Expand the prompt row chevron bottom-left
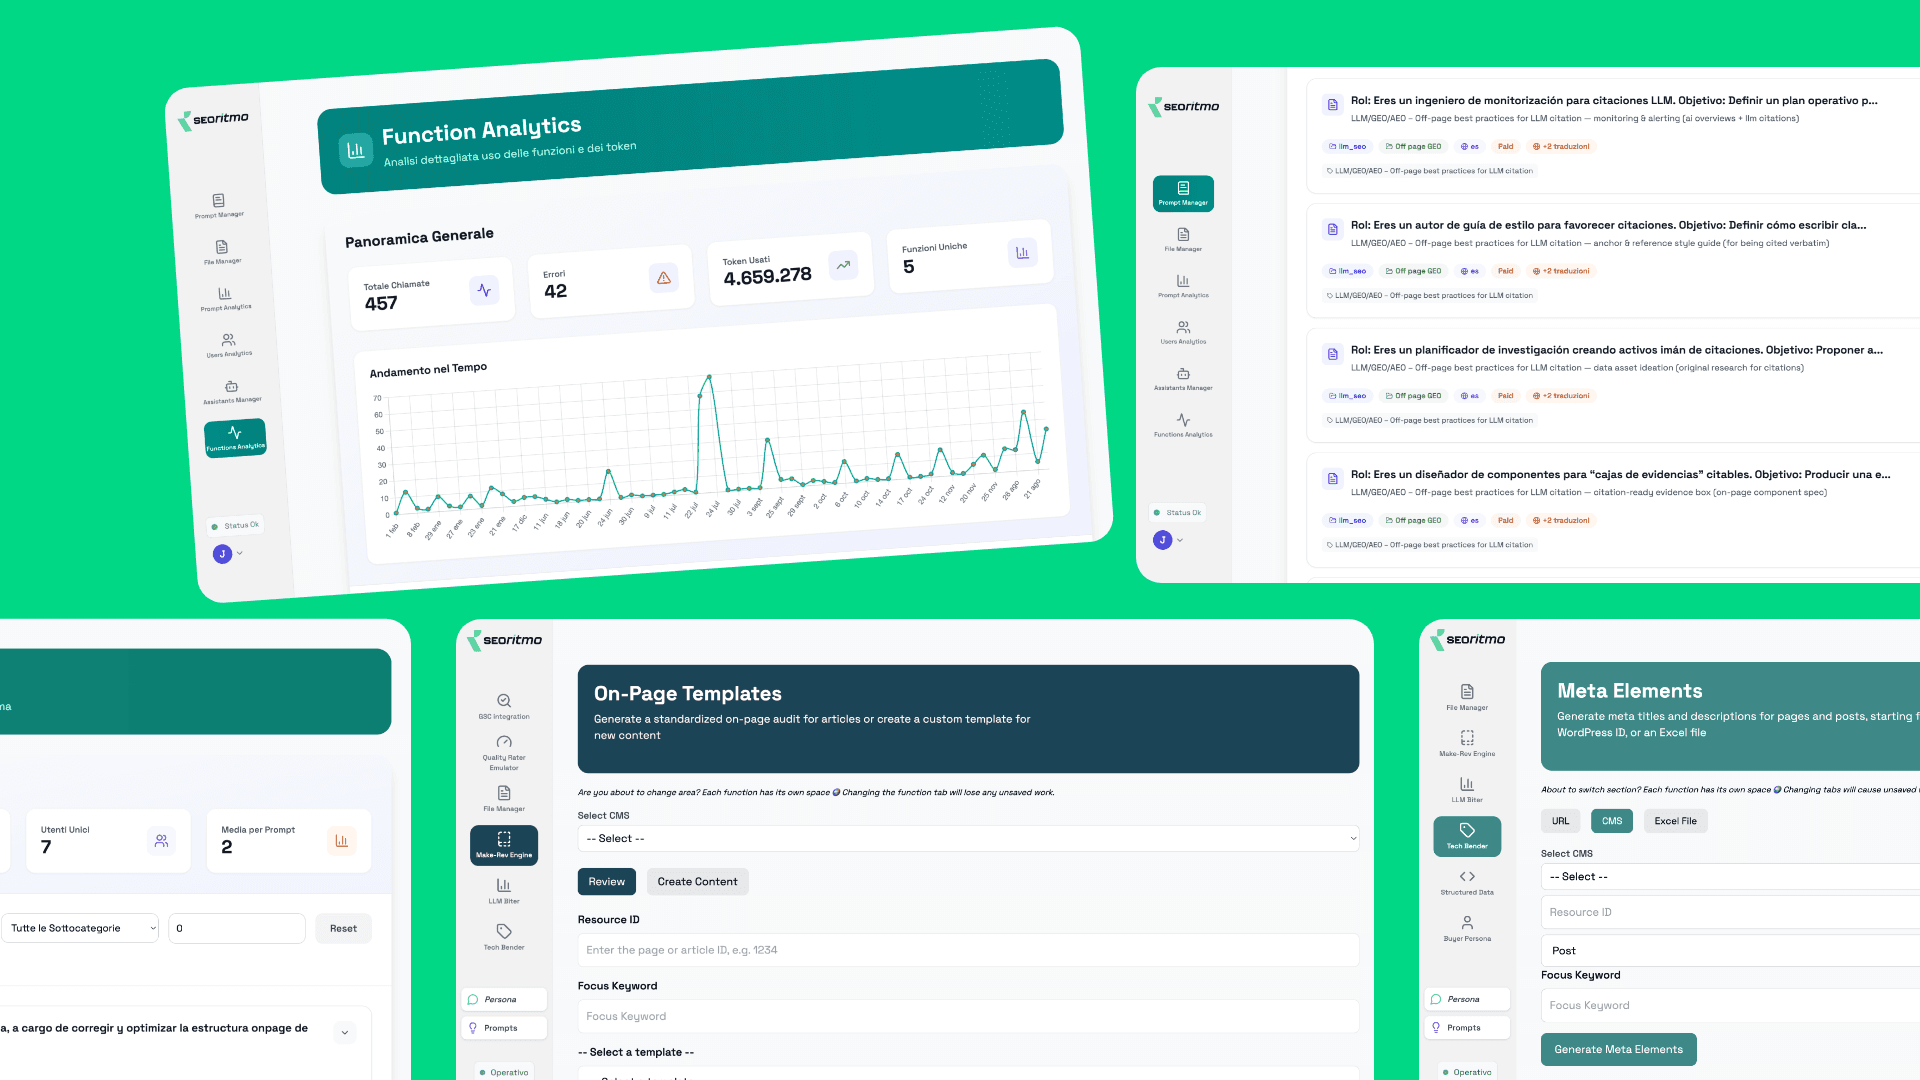The width and height of the screenshot is (1920, 1080). click(345, 1032)
